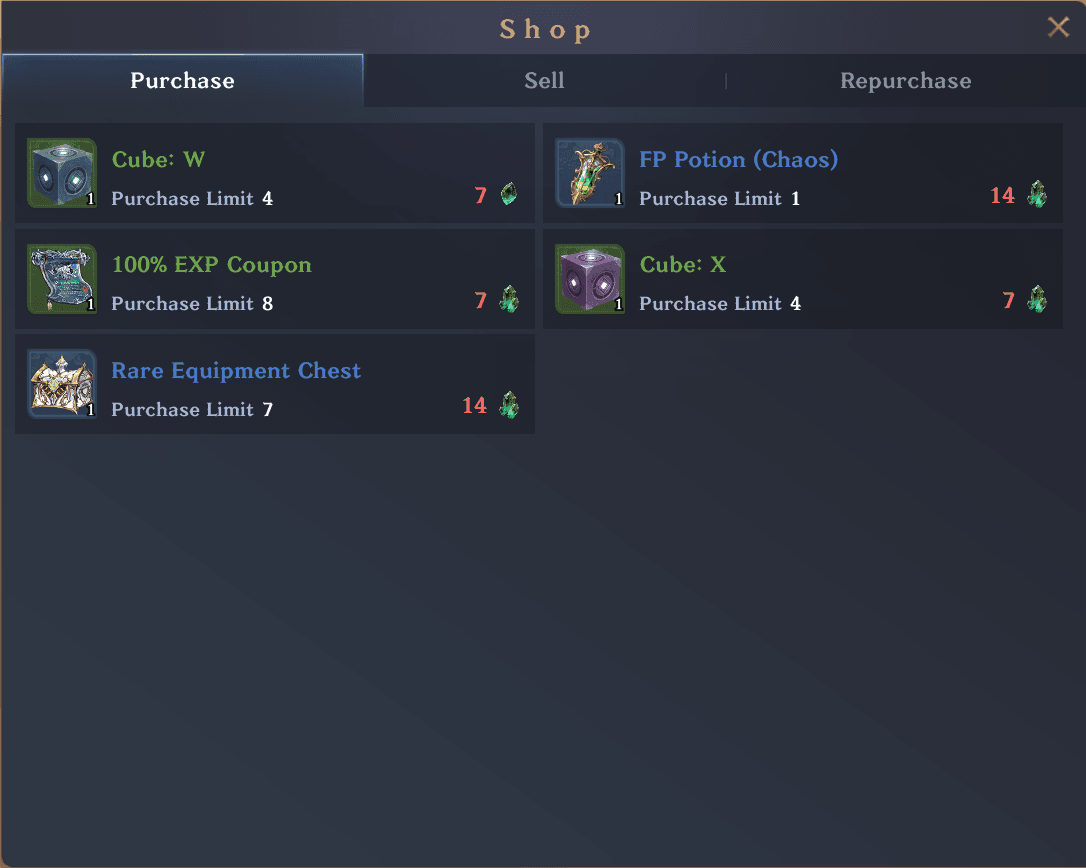Click the Rare Equipment Chest item name
The image size is (1086, 868).
coord(236,370)
